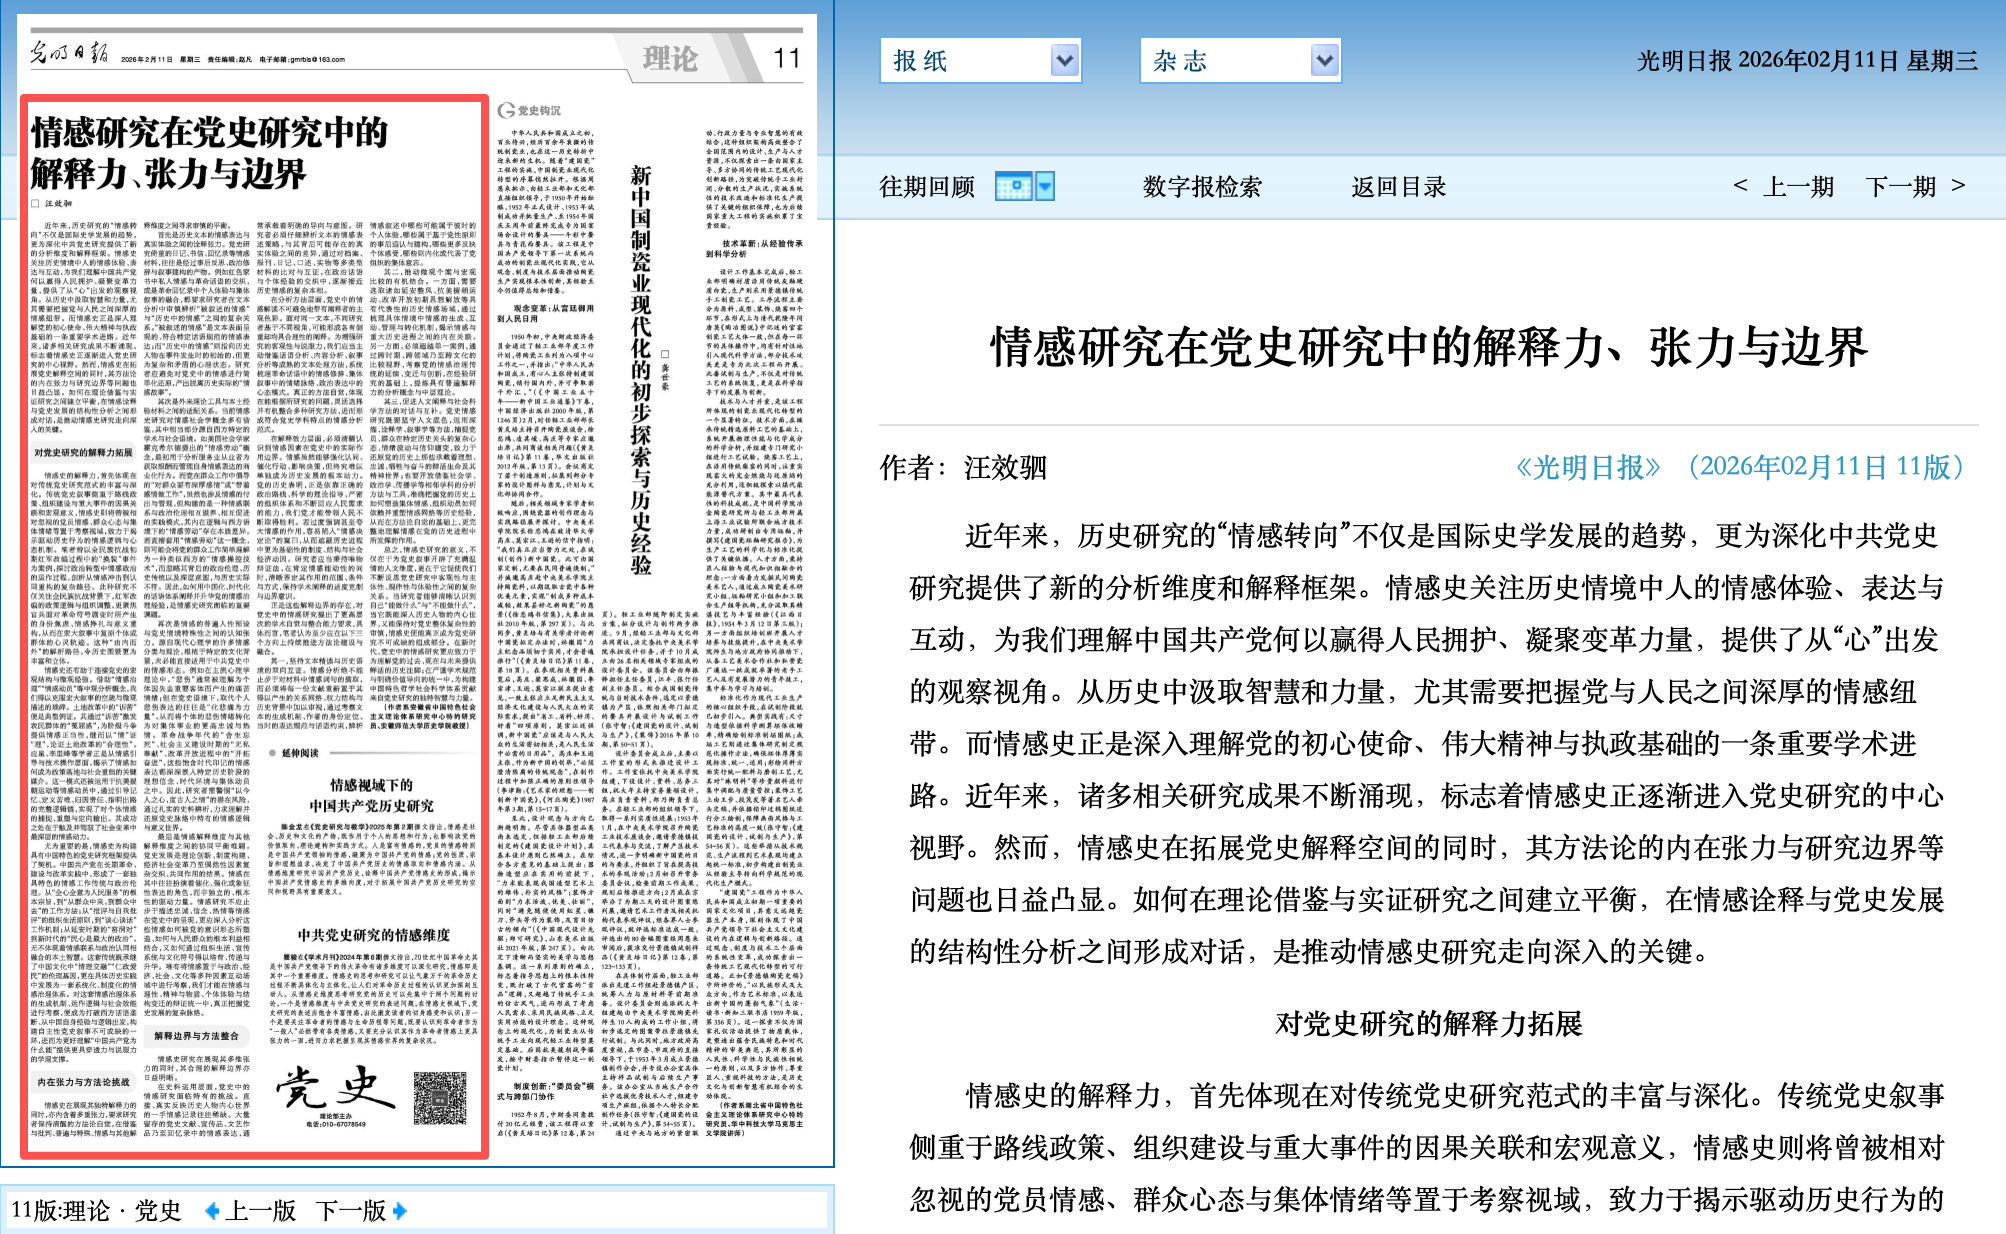2006x1234 pixels.
Task: Go to 返回目录
Action: pos(1398,187)
